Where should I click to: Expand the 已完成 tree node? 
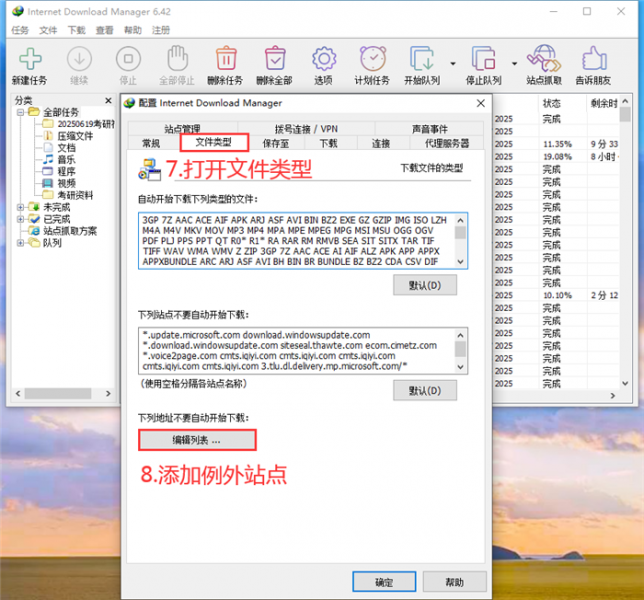tap(19, 219)
